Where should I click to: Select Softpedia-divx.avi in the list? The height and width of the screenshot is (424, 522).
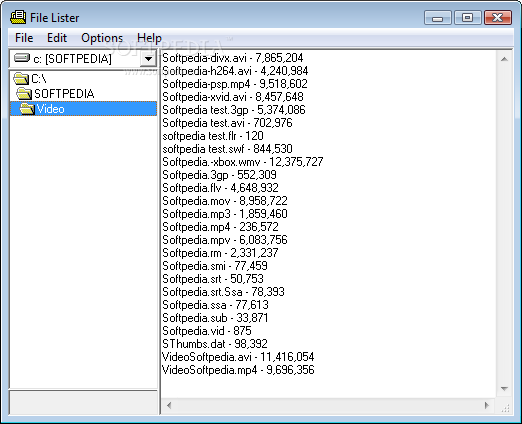point(233,58)
